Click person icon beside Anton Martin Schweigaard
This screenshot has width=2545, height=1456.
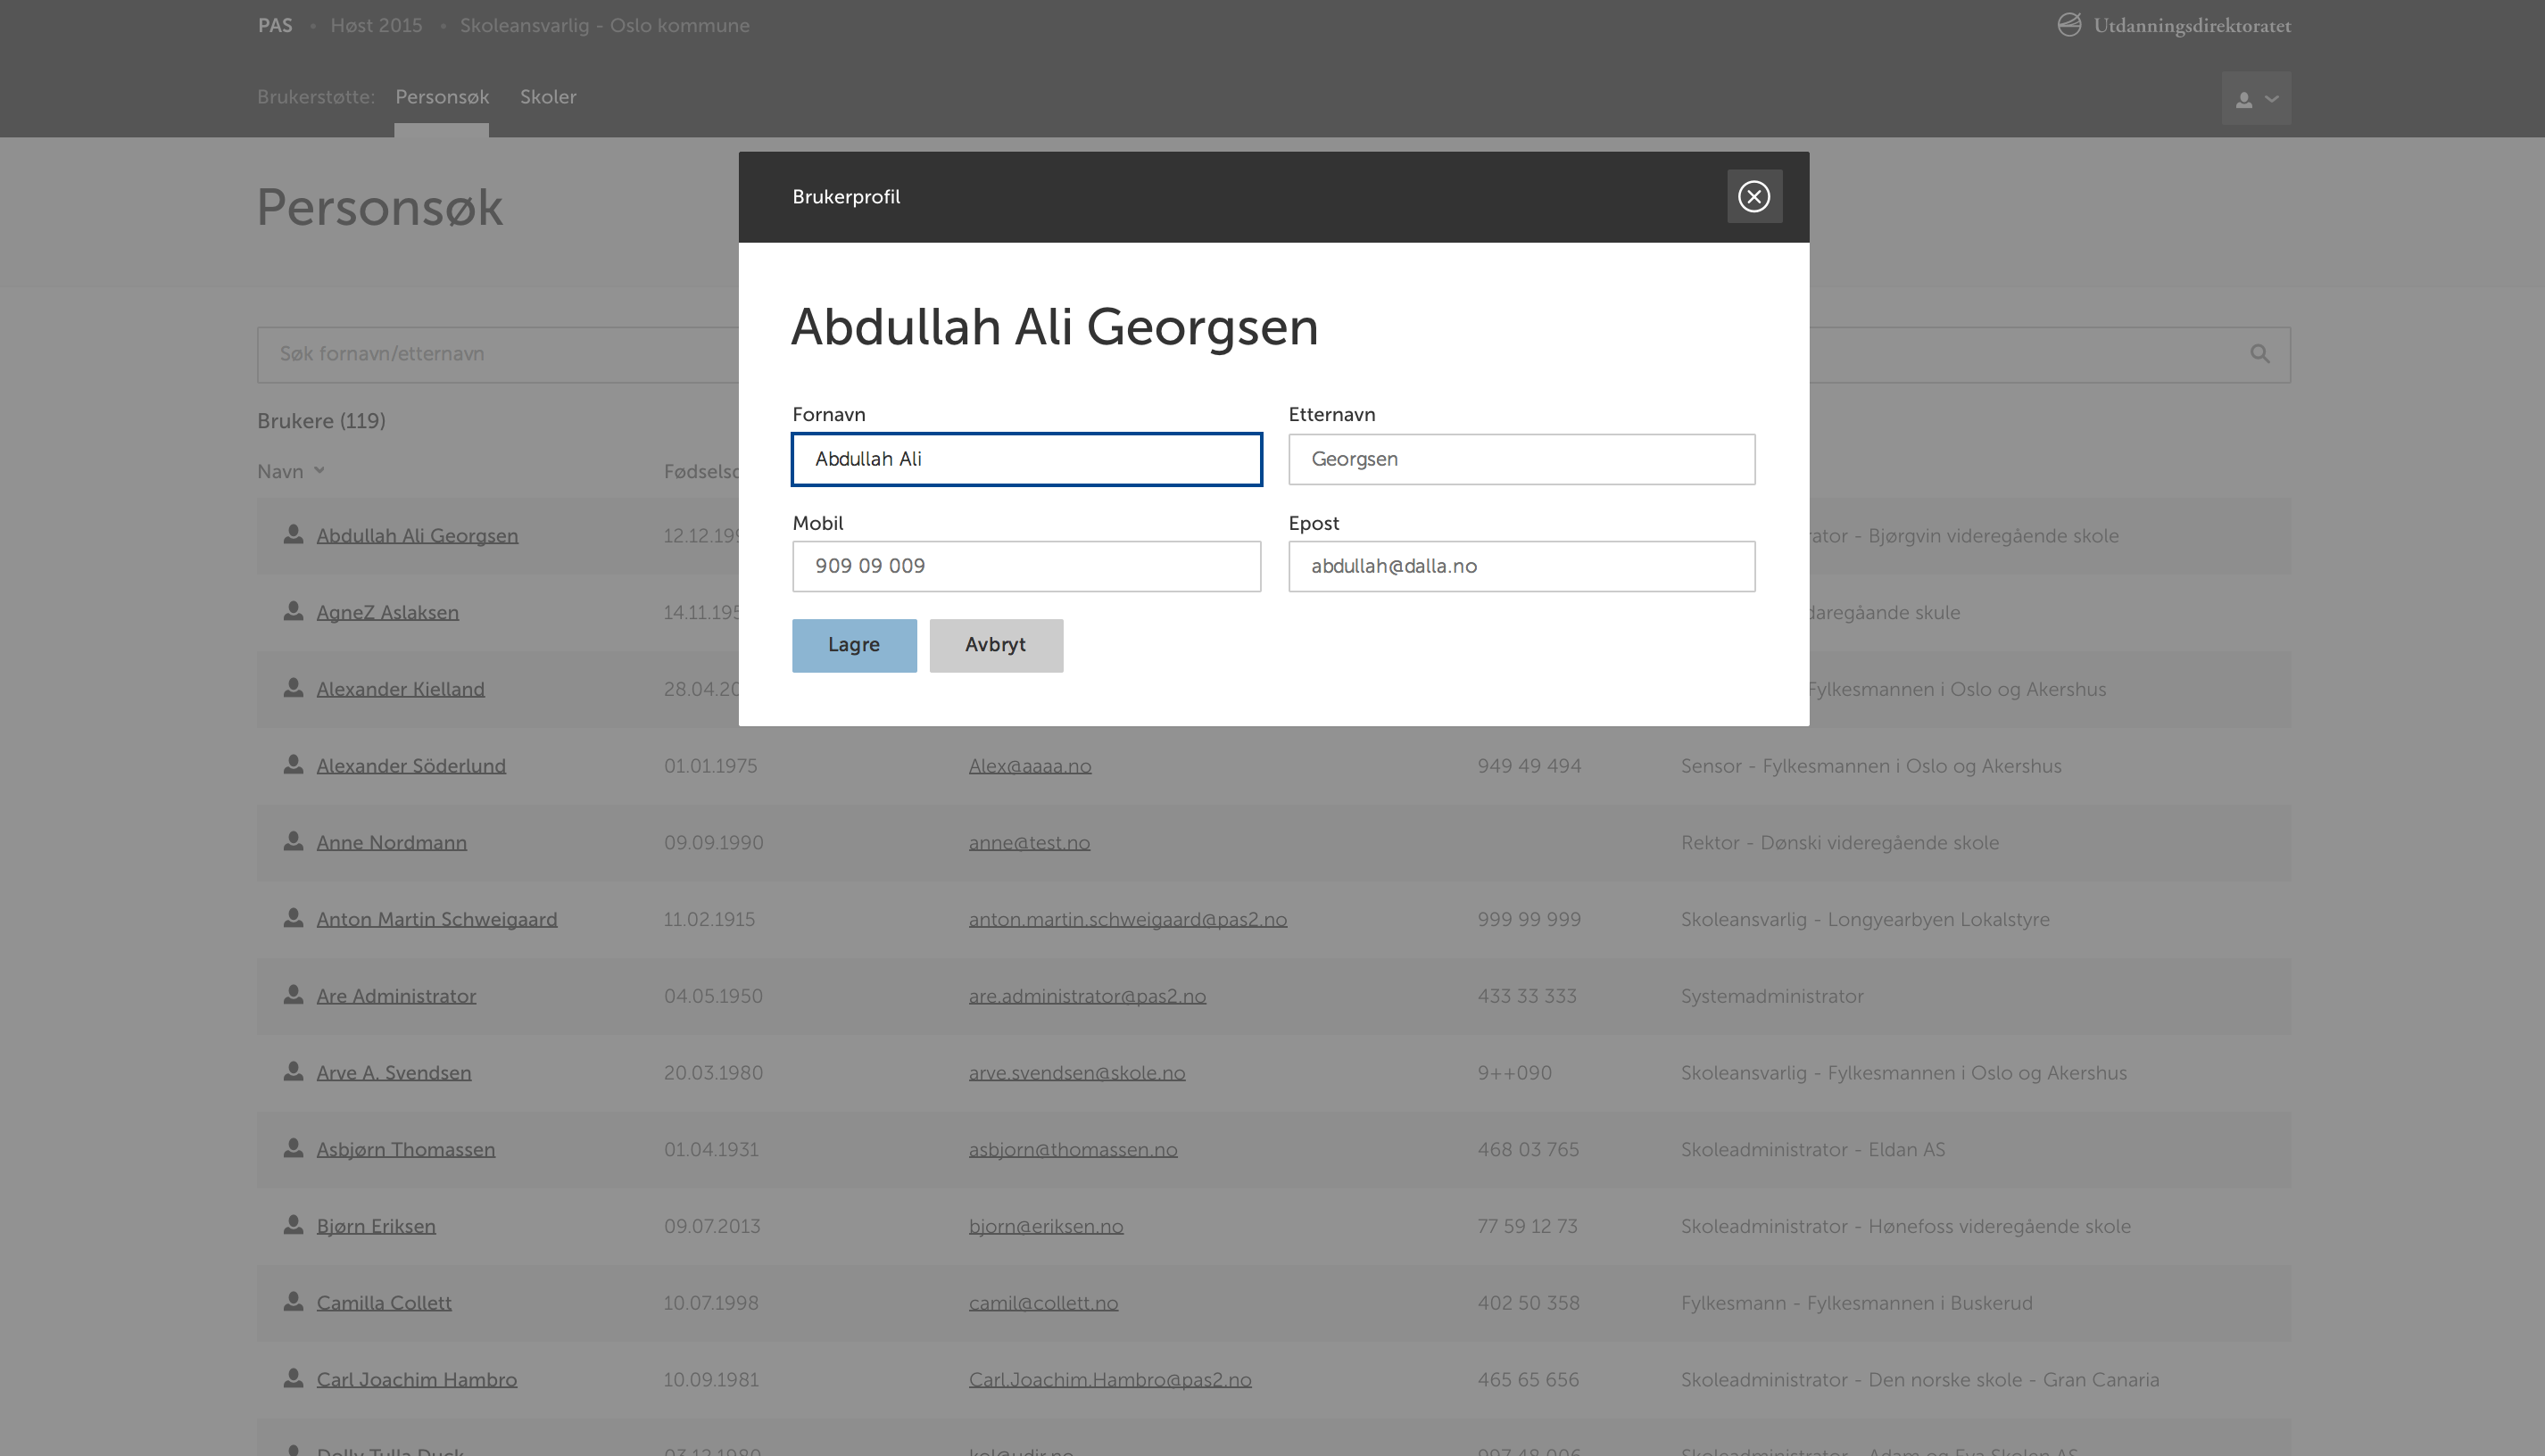pyautogui.click(x=293, y=918)
